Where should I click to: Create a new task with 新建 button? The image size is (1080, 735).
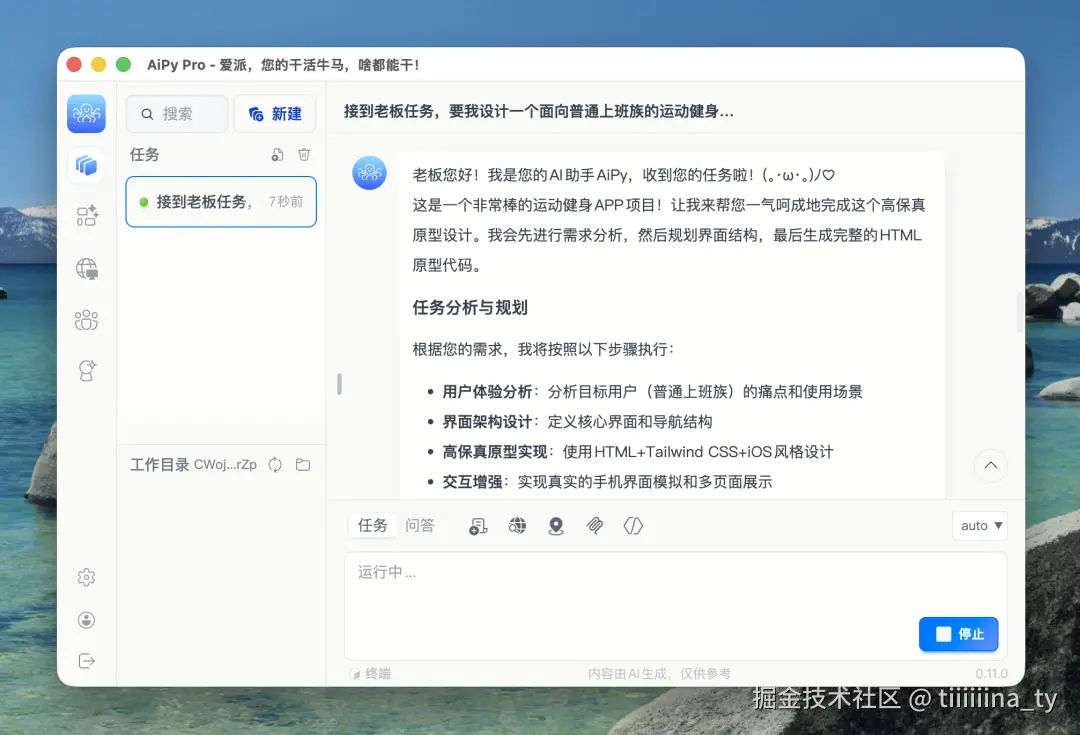pos(275,113)
